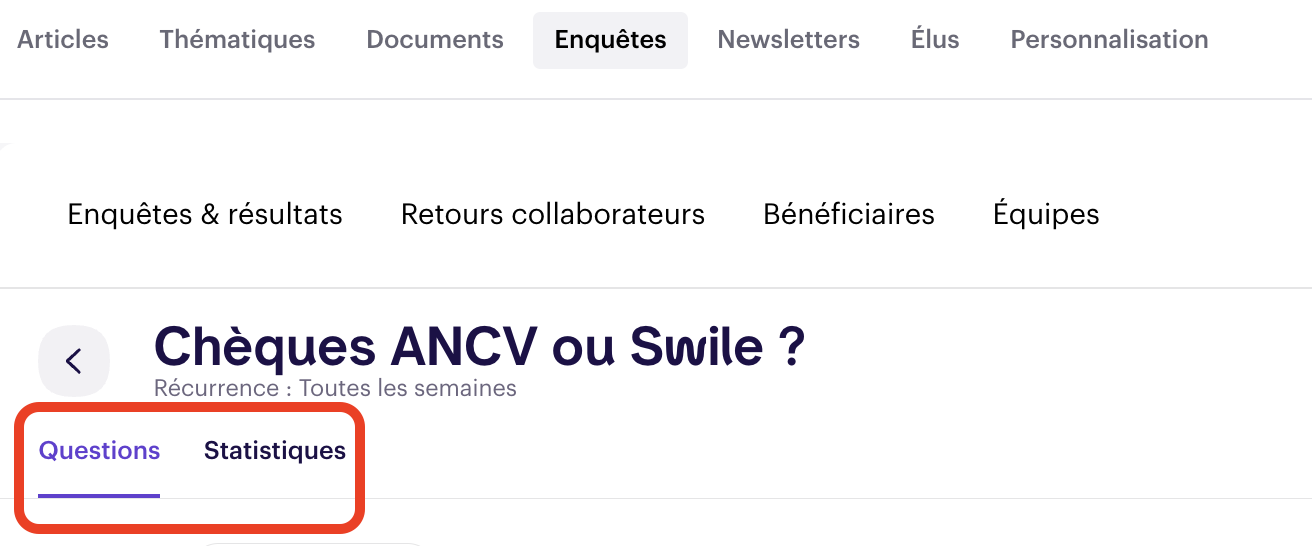This screenshot has width=1312, height=546.
Task: Select Enquêtes & résultats in sub-navigation
Action: (x=205, y=214)
